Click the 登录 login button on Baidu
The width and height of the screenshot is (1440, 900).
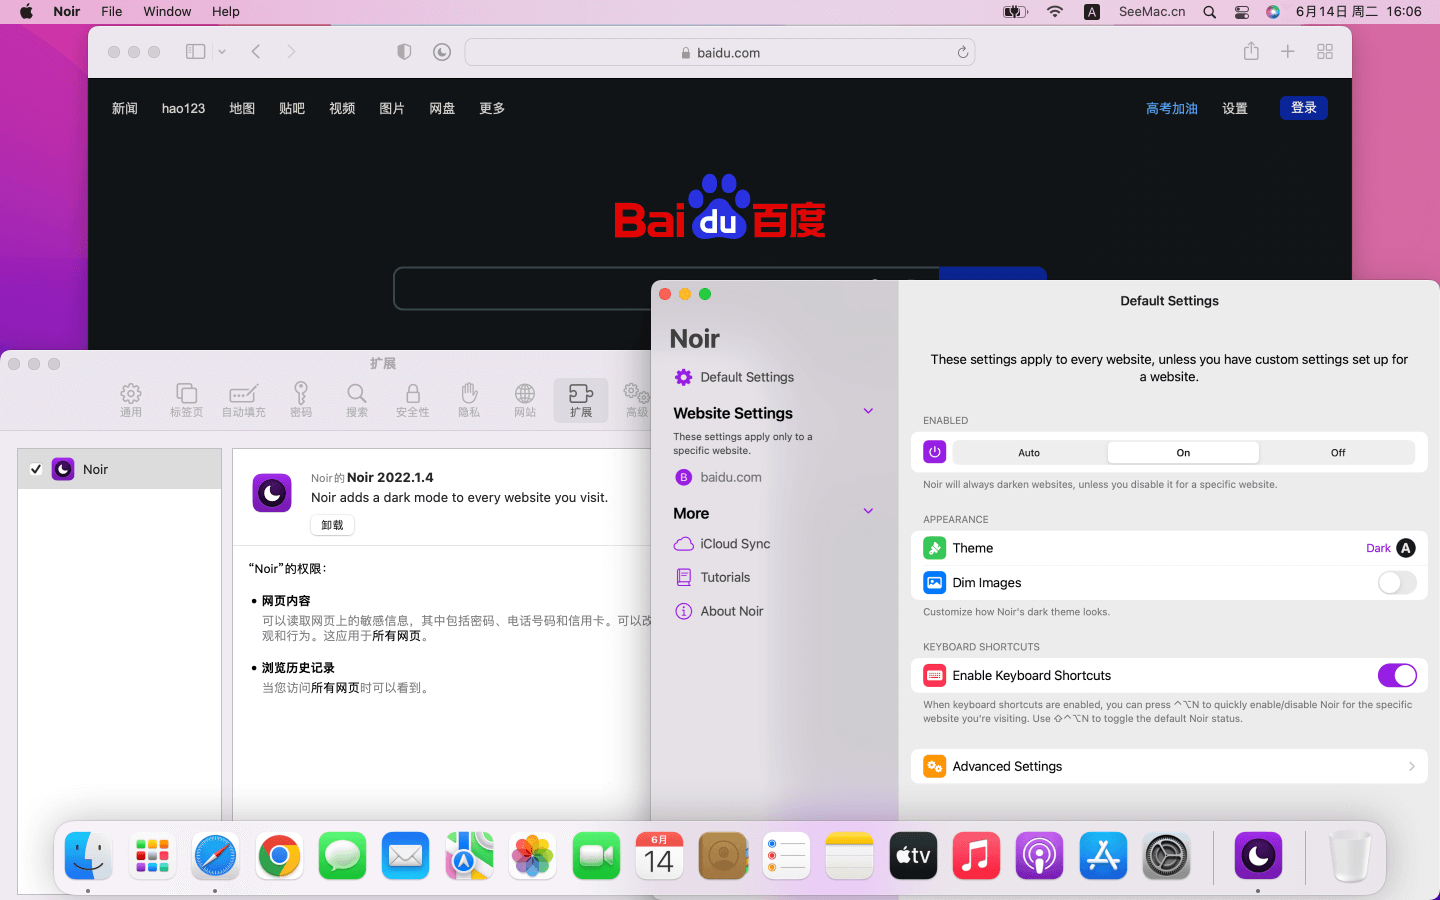pyautogui.click(x=1304, y=108)
